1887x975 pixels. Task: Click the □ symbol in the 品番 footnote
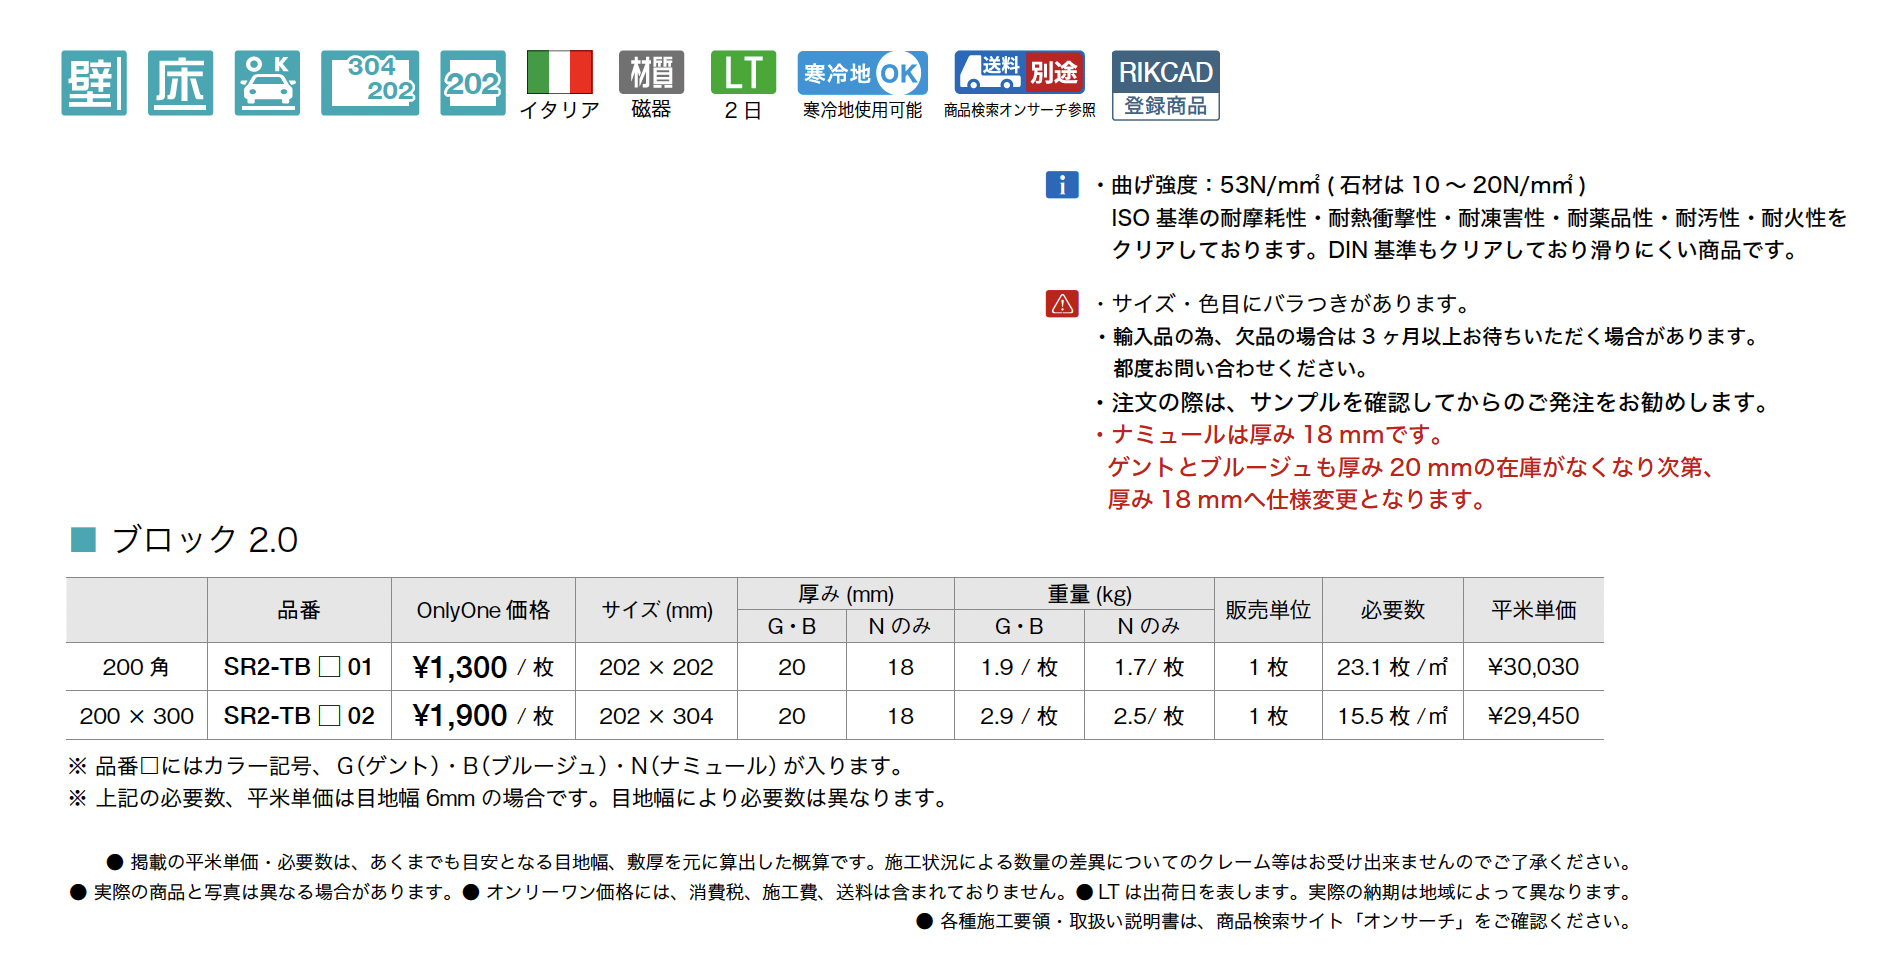(x=149, y=766)
